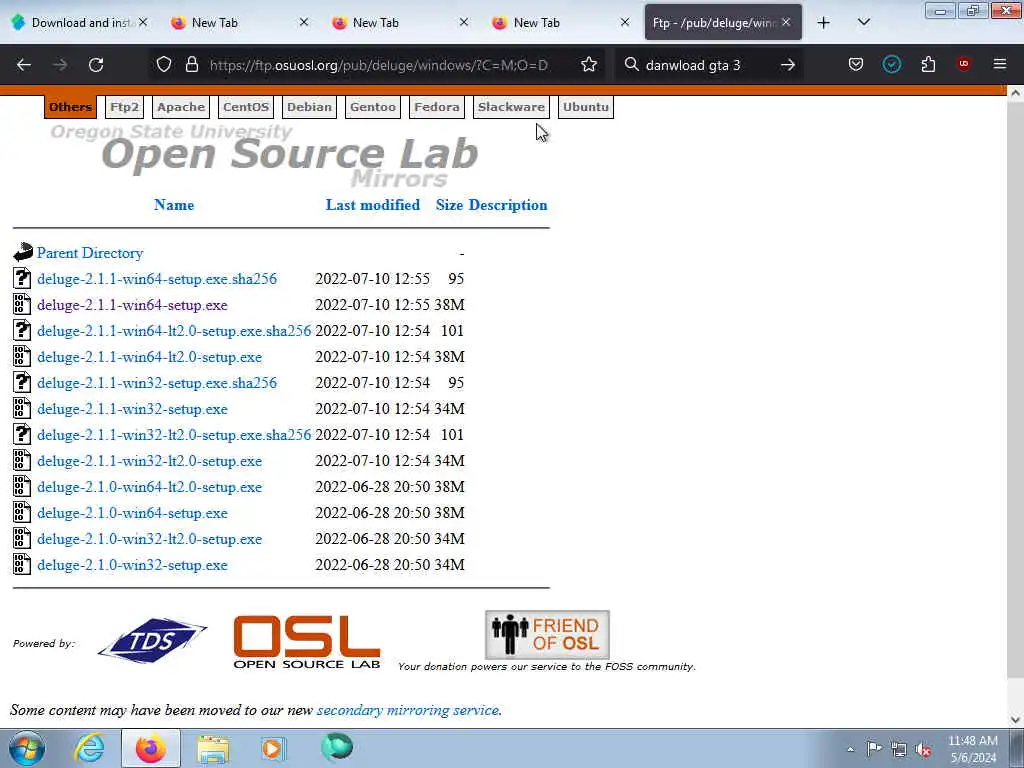The height and width of the screenshot is (768, 1024).
Task: Switch to the first New Tab
Action: tap(240, 22)
